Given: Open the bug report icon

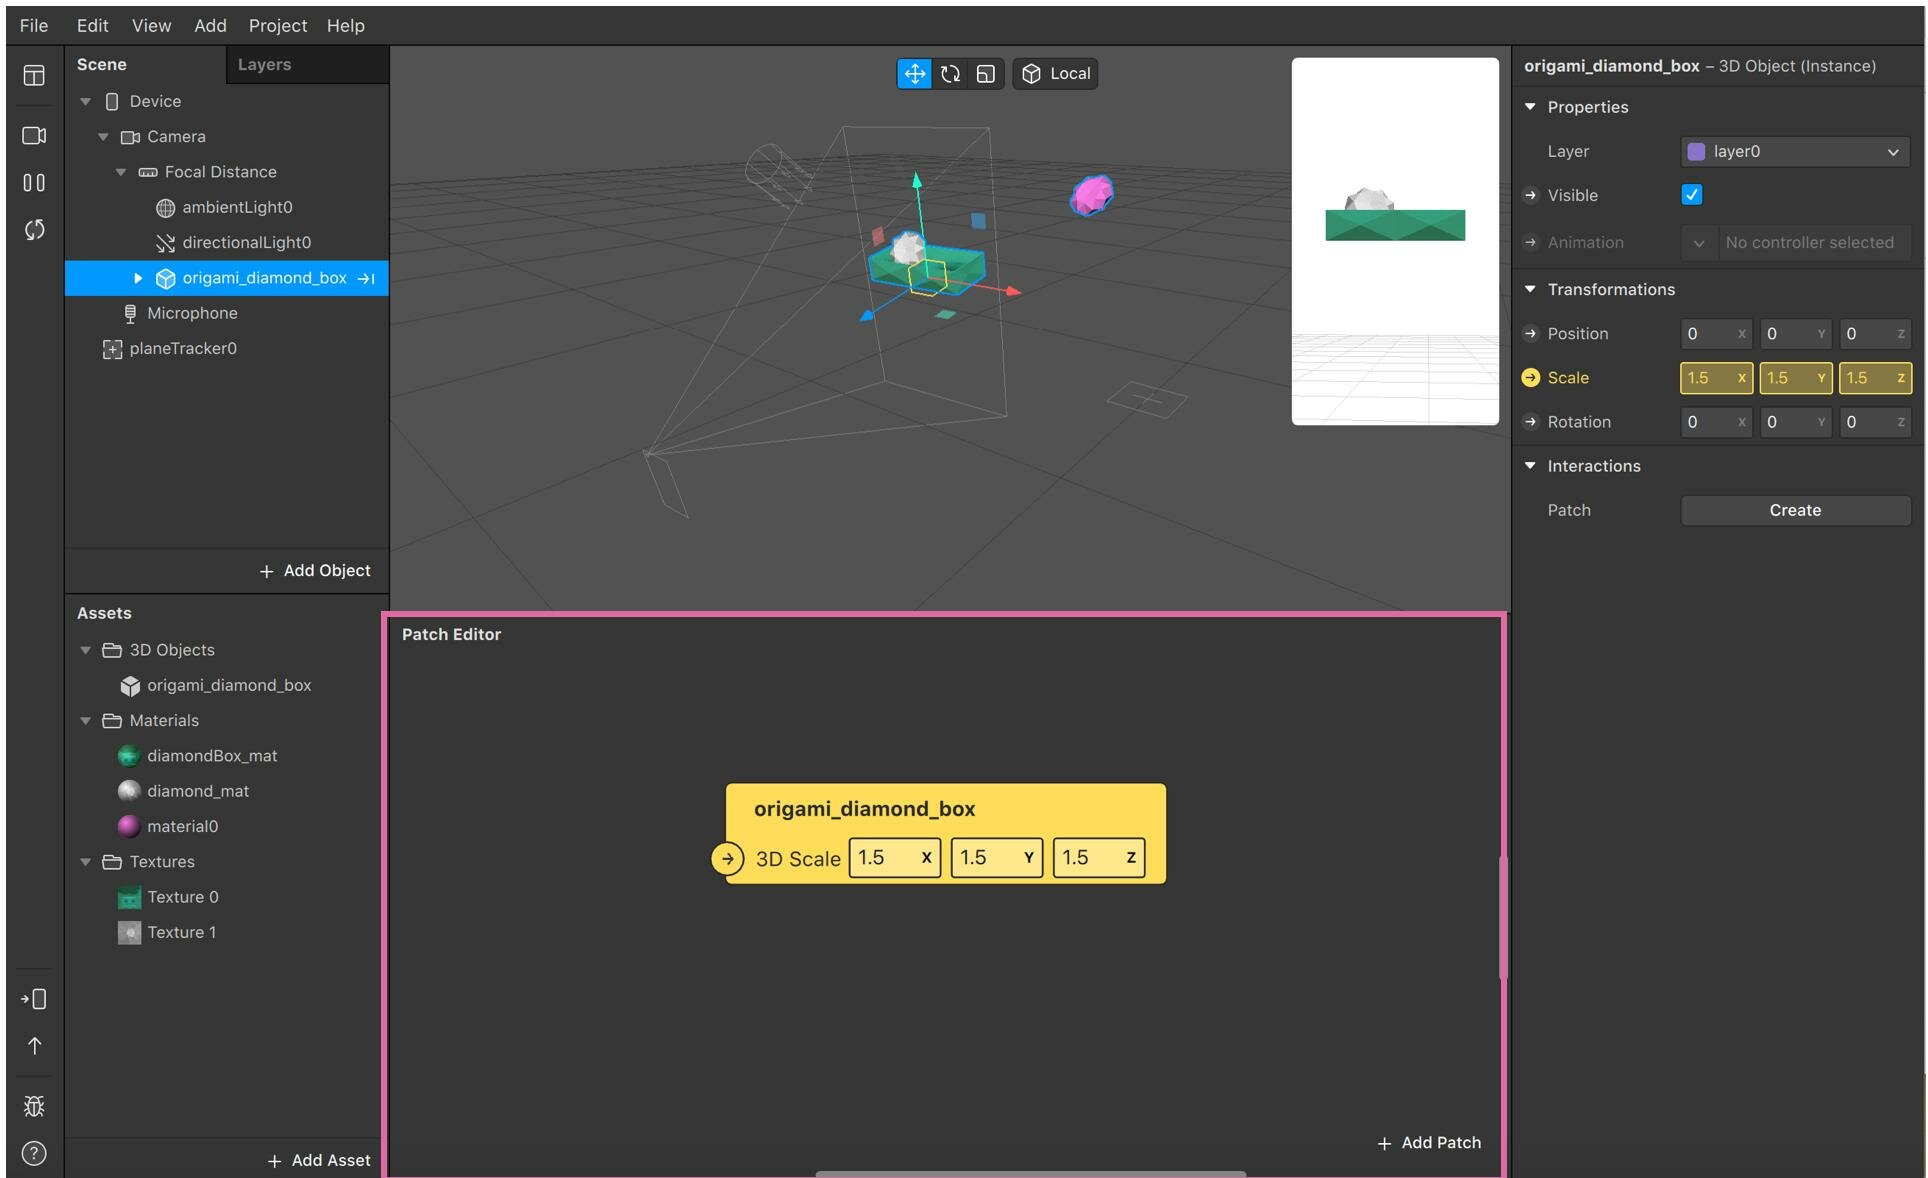Looking at the screenshot, I should pos(34,1106).
